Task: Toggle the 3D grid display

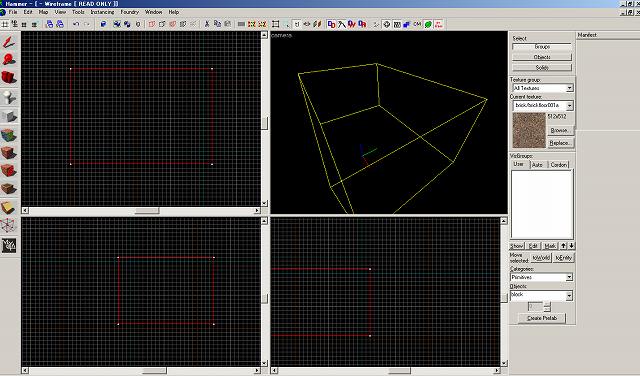Action: tap(14, 24)
